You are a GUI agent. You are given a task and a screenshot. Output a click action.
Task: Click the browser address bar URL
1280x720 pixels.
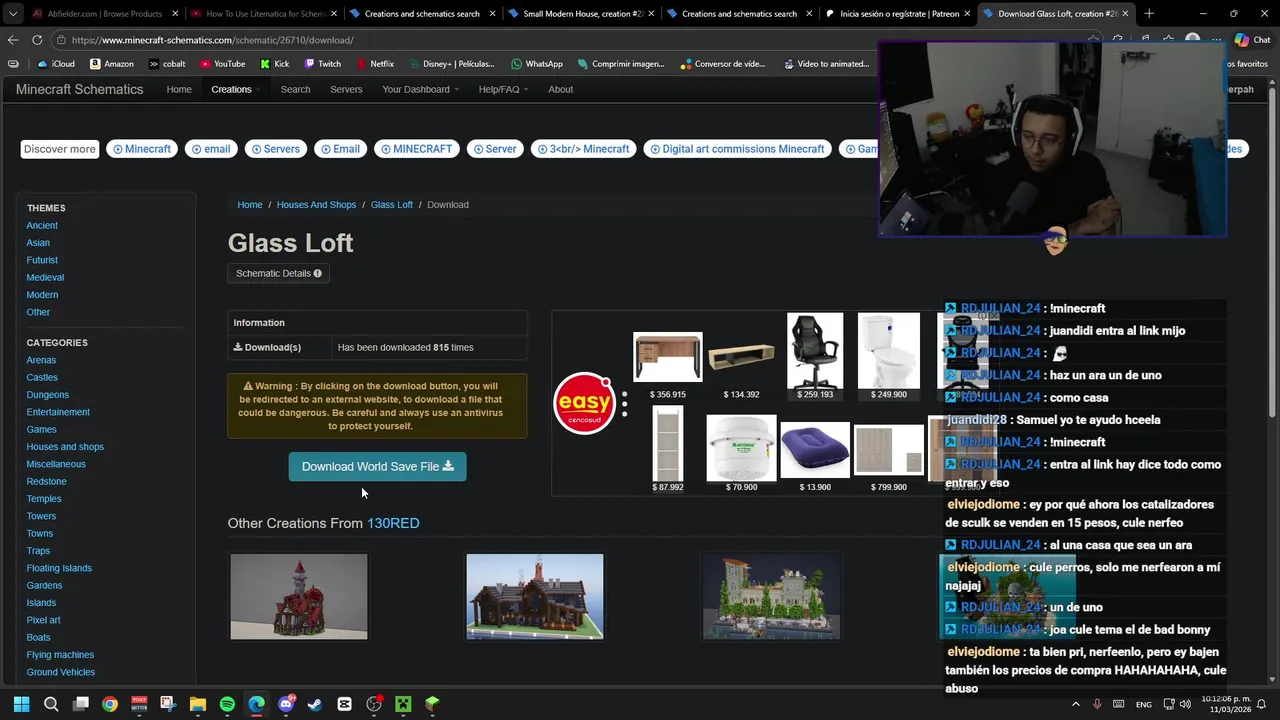pyautogui.click(x=213, y=40)
